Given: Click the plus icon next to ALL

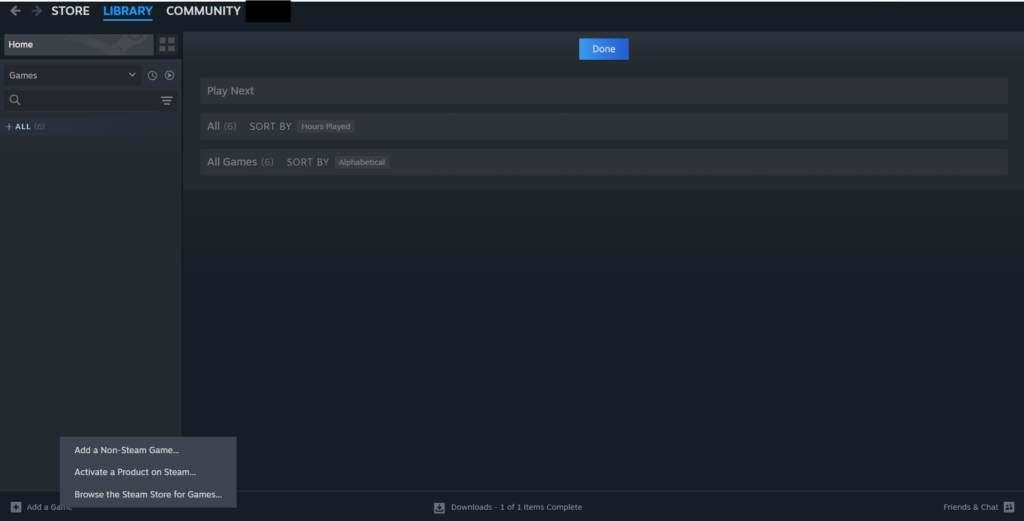Looking at the screenshot, I should click(x=8, y=127).
